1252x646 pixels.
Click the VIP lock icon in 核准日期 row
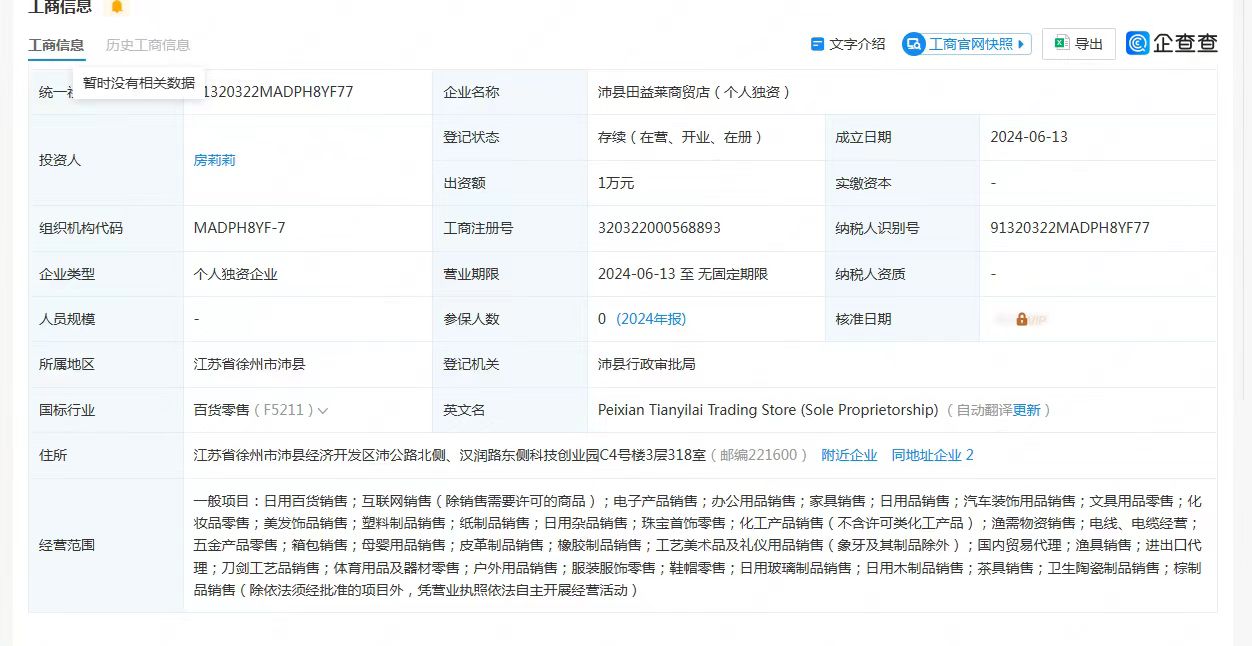click(x=1021, y=318)
